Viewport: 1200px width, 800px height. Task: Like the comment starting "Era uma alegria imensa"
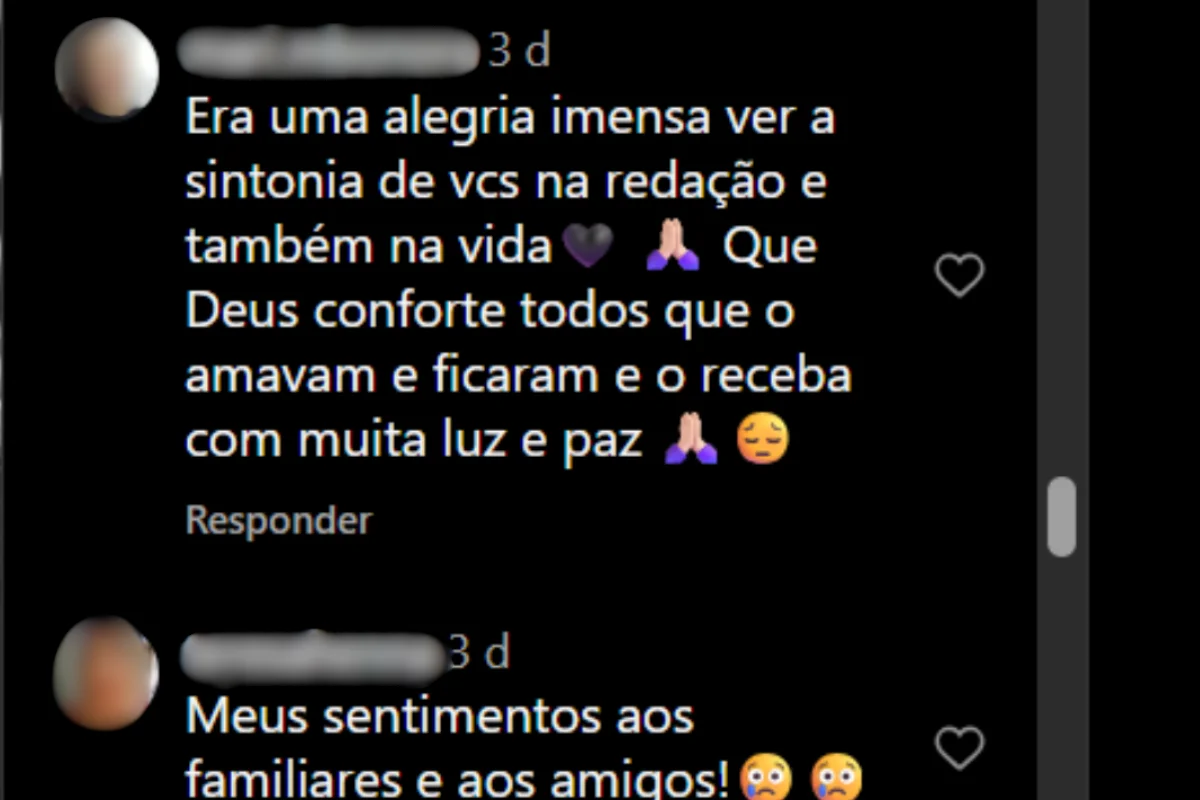959,275
